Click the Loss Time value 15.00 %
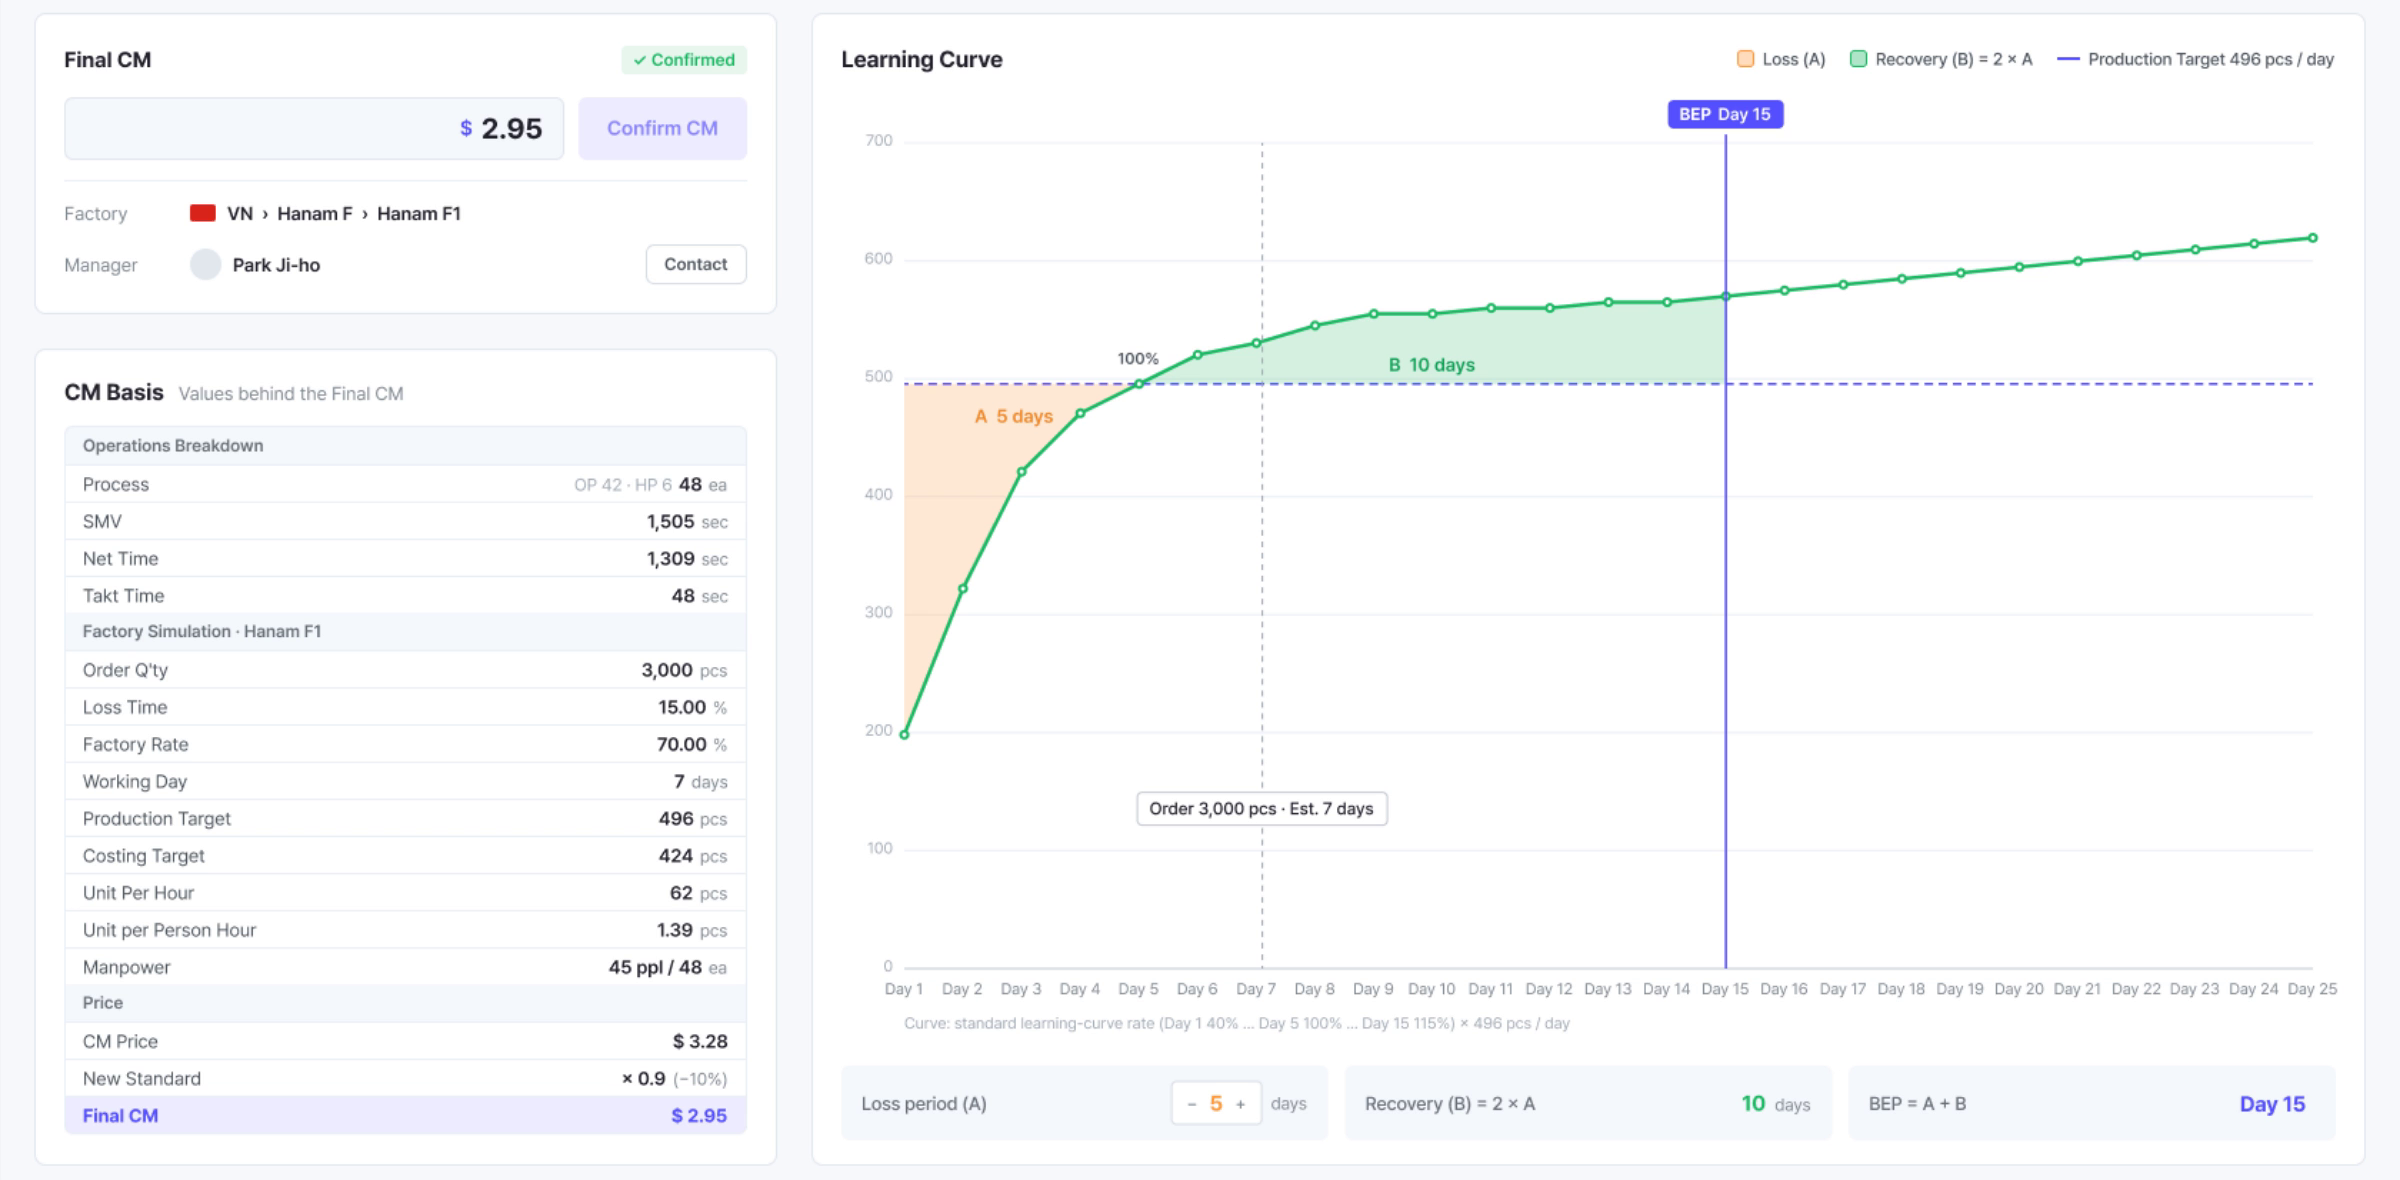 (692, 707)
